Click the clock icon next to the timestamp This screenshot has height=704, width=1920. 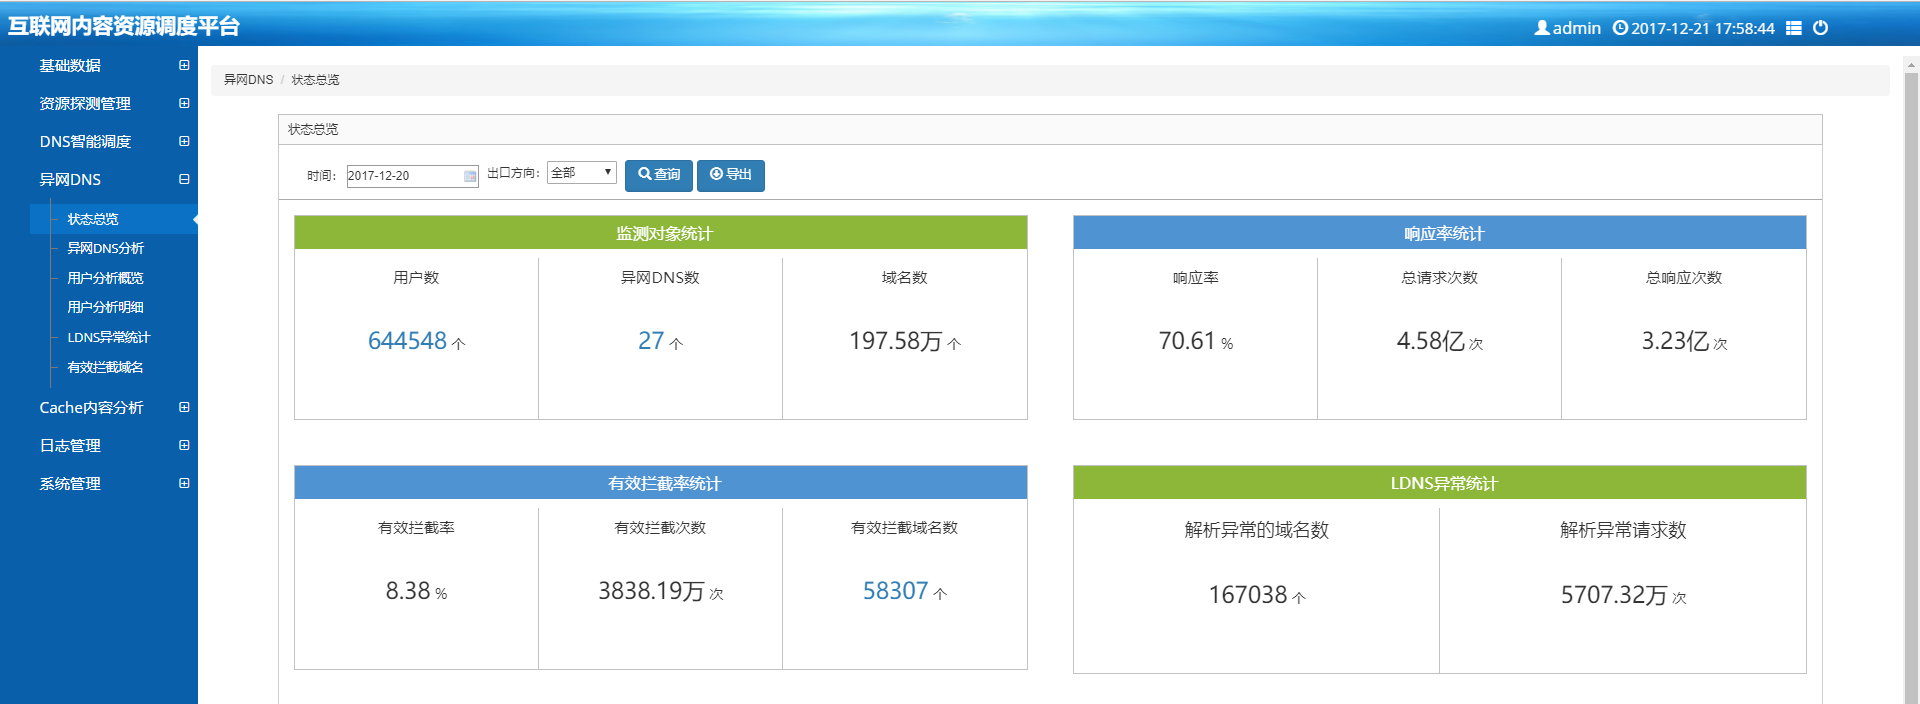click(1620, 28)
